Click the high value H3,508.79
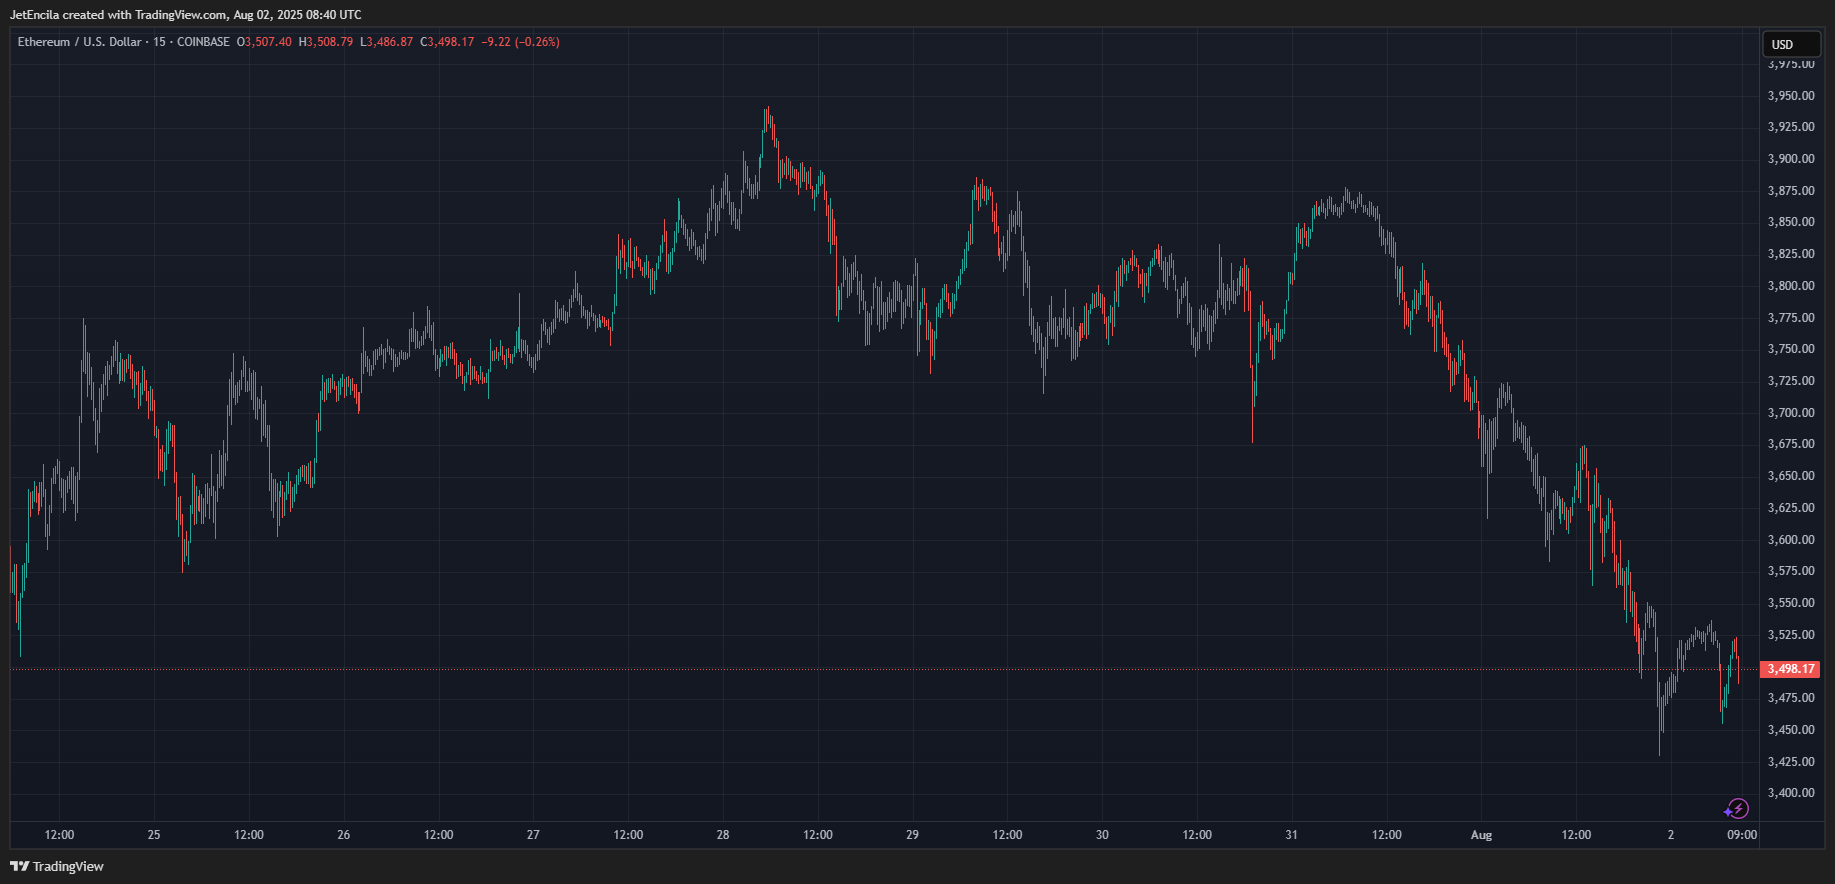This screenshot has width=1835, height=884. point(326,42)
